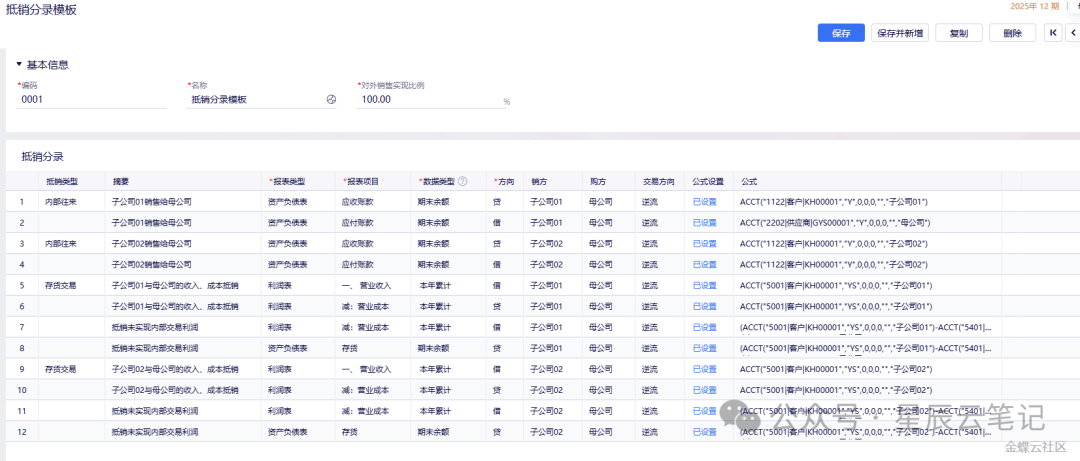Open 已设置 formula link in row 5
Screen dimensions: 1080x461
[705, 285]
